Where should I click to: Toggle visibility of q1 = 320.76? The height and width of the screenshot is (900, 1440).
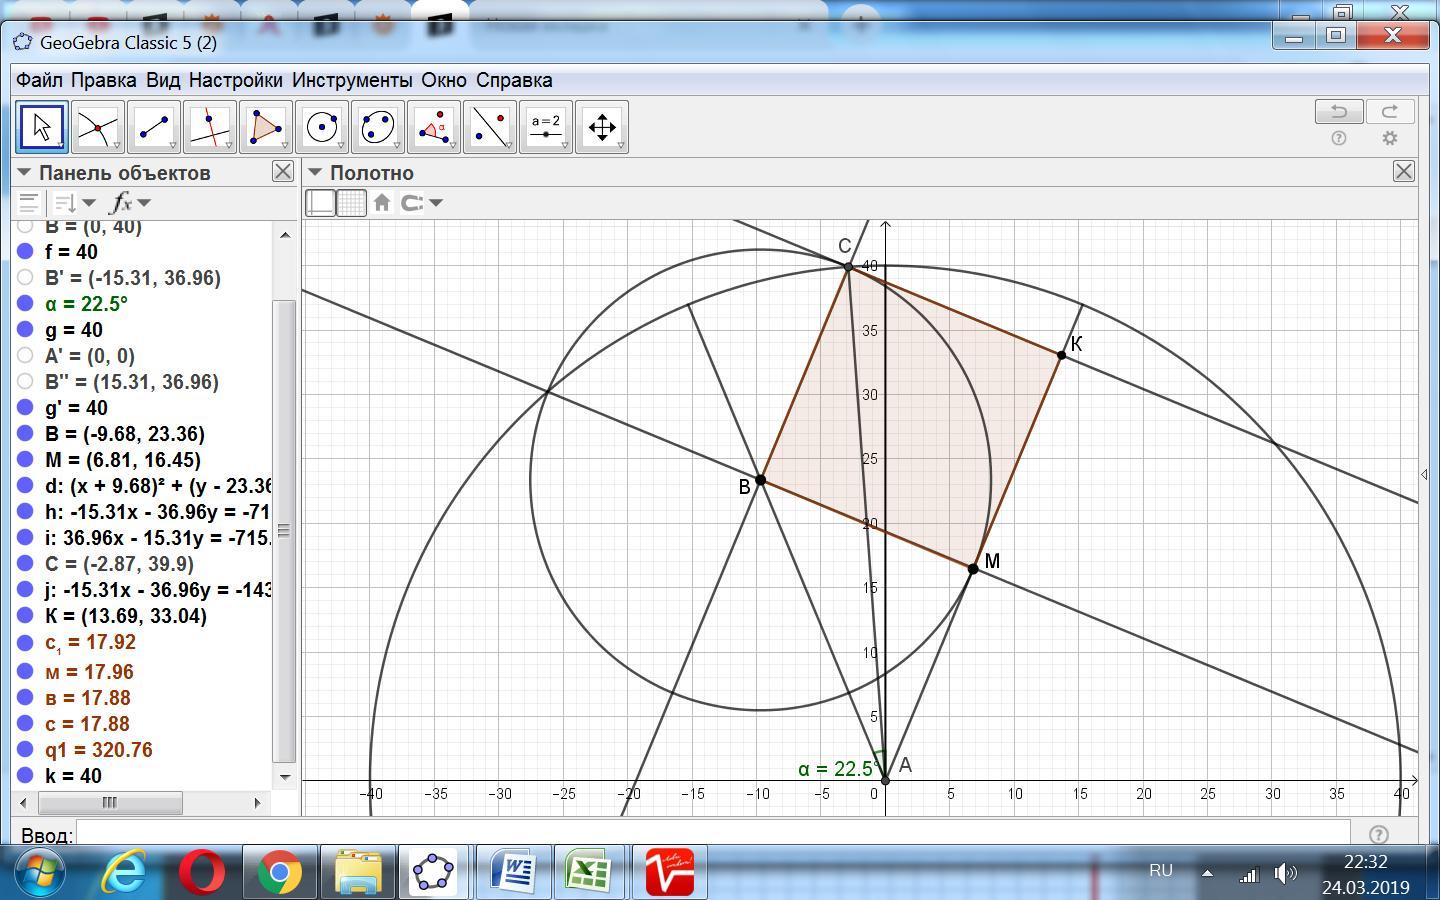(26, 750)
